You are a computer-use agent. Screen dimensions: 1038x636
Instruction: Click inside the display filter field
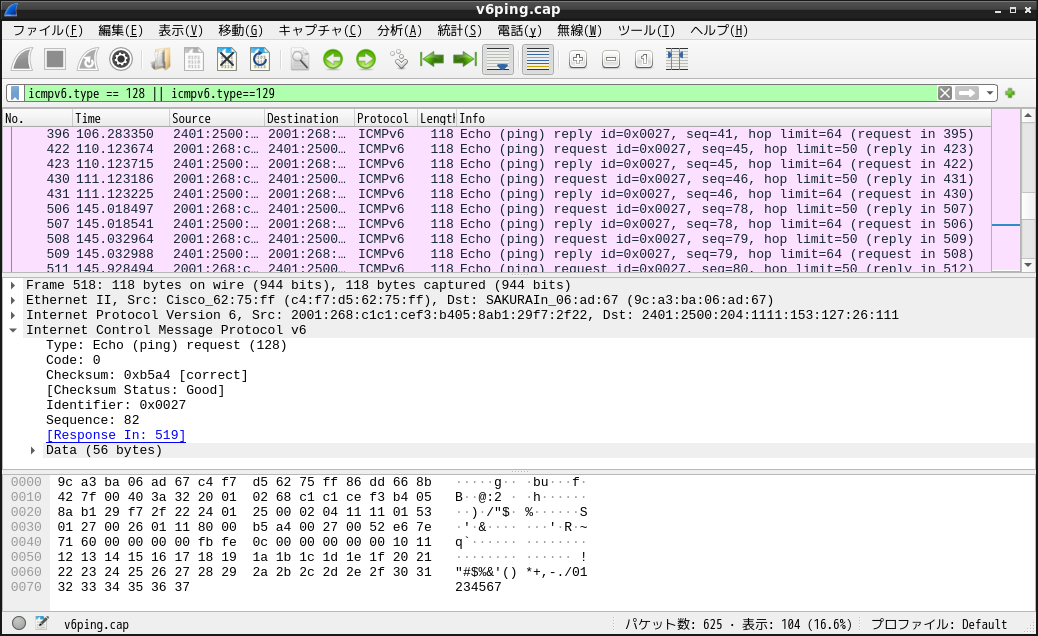point(480,93)
